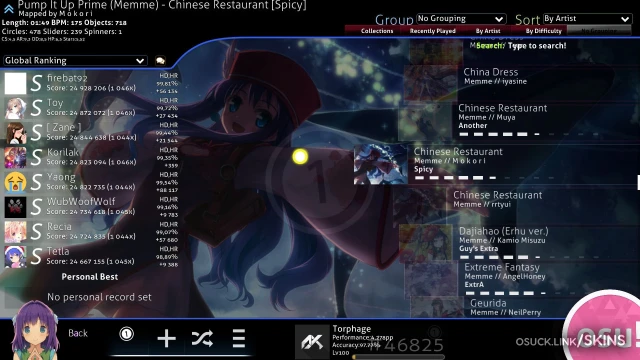
Task: Click WubWoofWolf's avatar image
Action: tap(16, 207)
